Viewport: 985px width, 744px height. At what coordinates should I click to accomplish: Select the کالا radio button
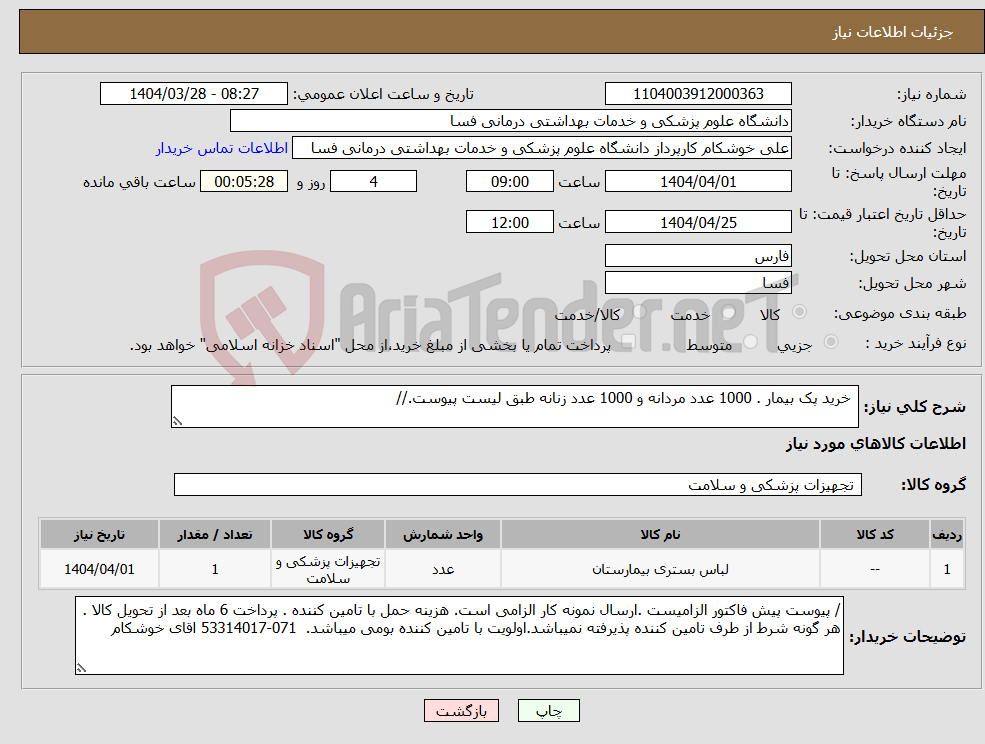point(800,312)
